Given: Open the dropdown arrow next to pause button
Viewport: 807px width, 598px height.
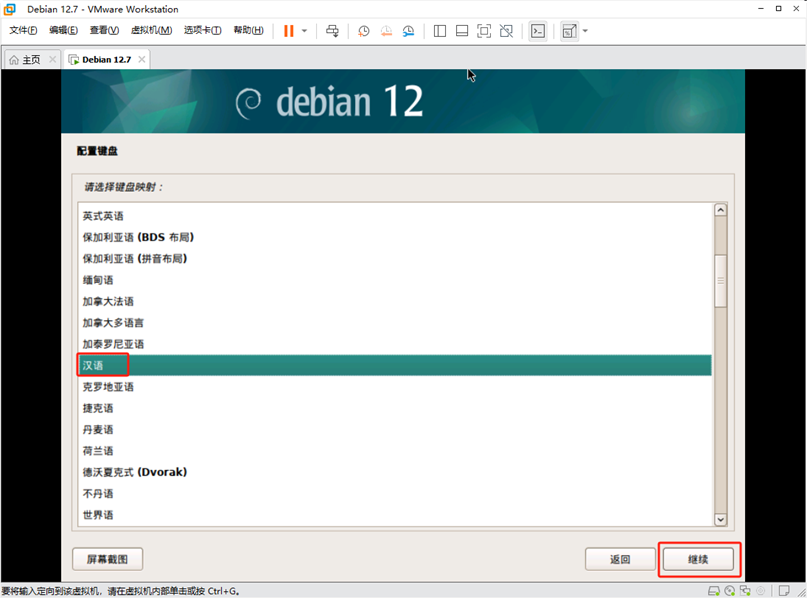Looking at the screenshot, I should 304,31.
